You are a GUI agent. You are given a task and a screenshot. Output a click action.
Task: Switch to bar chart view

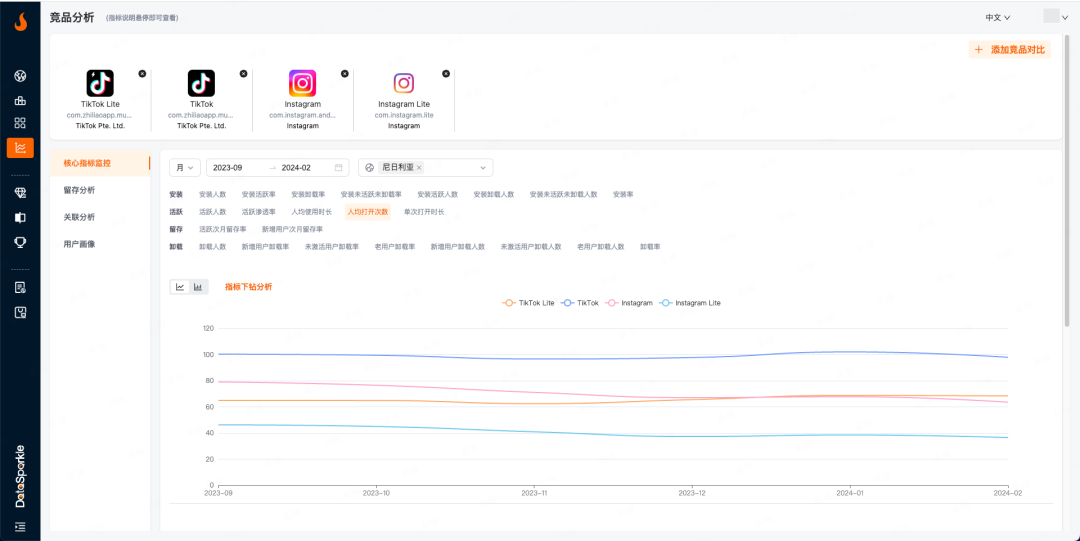click(x=198, y=287)
